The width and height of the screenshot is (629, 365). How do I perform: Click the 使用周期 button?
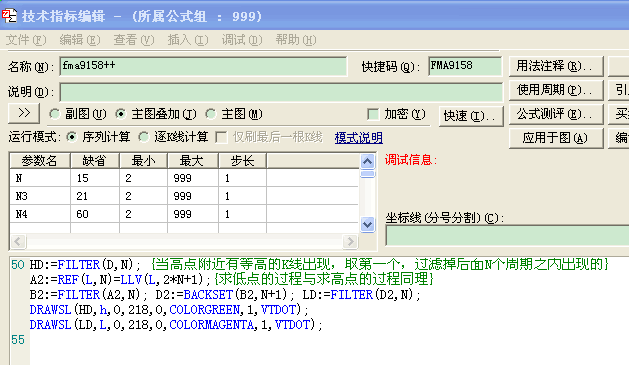(556, 90)
